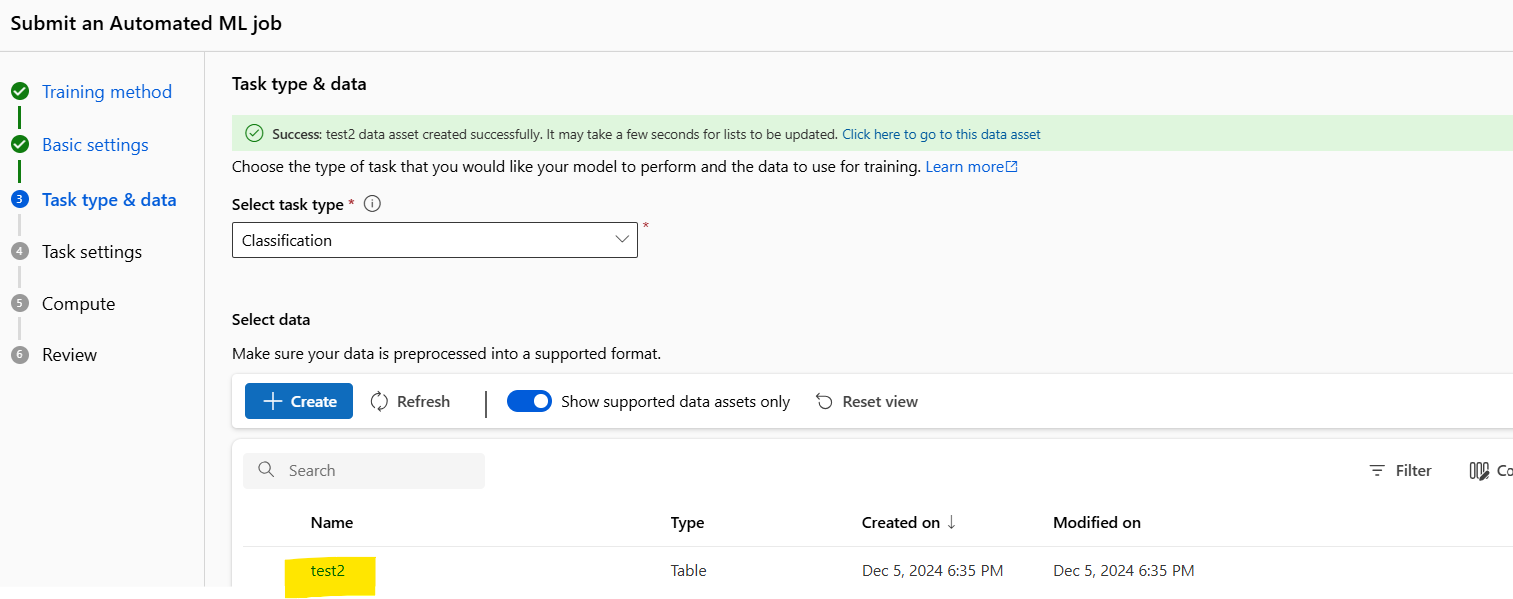Click the Refresh icon to reload data assets
Screen dimensions: 1513x599
379,401
